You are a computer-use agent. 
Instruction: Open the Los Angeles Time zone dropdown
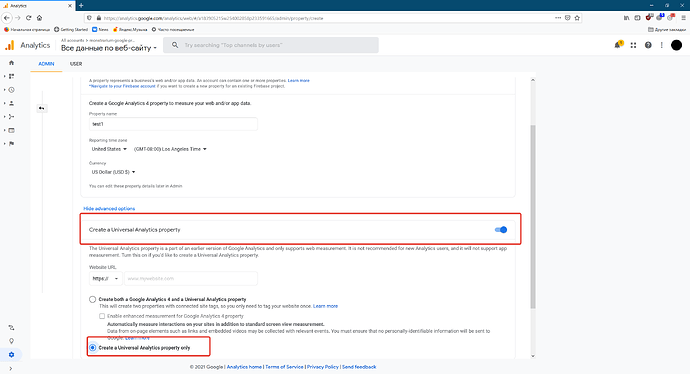(170, 149)
